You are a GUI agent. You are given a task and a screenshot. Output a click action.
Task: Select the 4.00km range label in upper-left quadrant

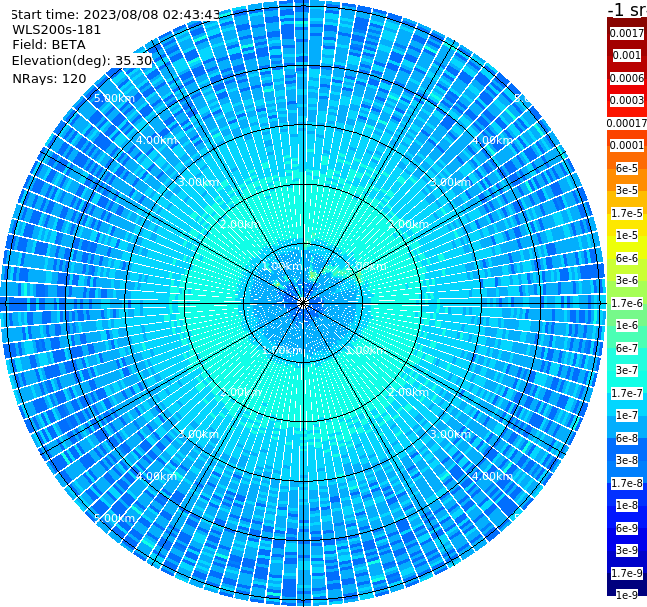pos(156,140)
